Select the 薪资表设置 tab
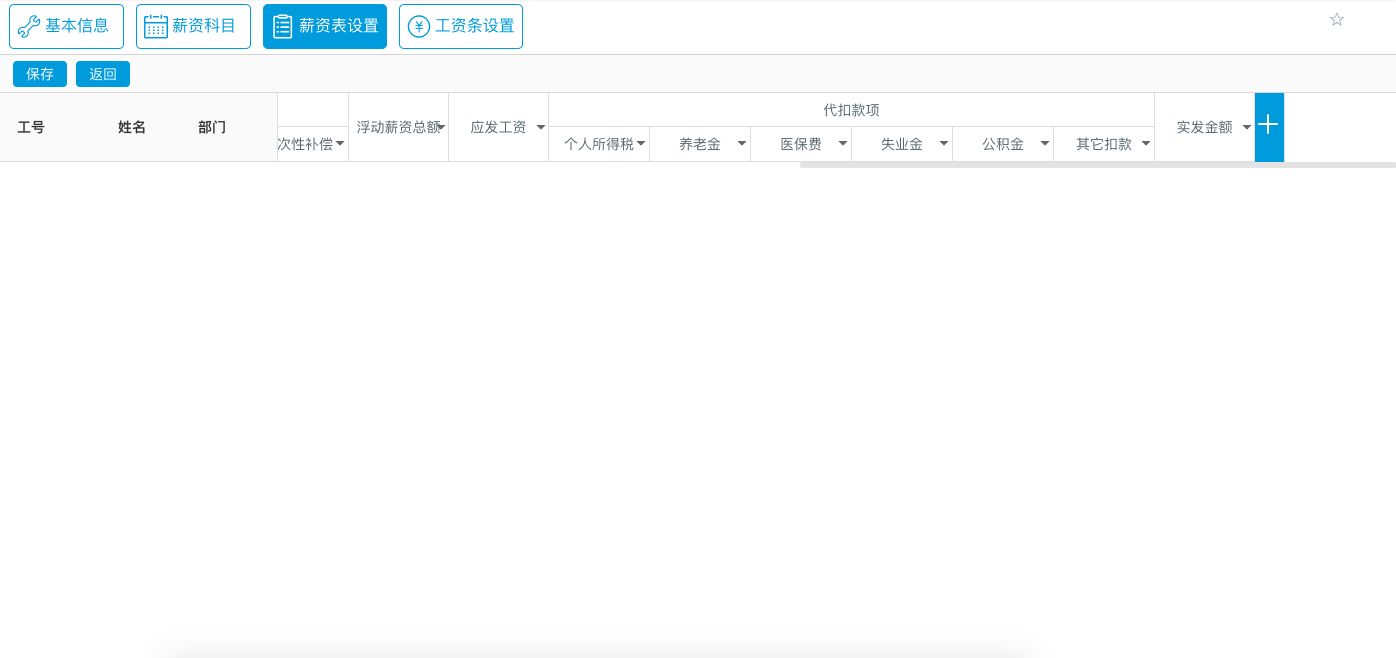Viewport: 1396px width, 658px height. pos(324,26)
